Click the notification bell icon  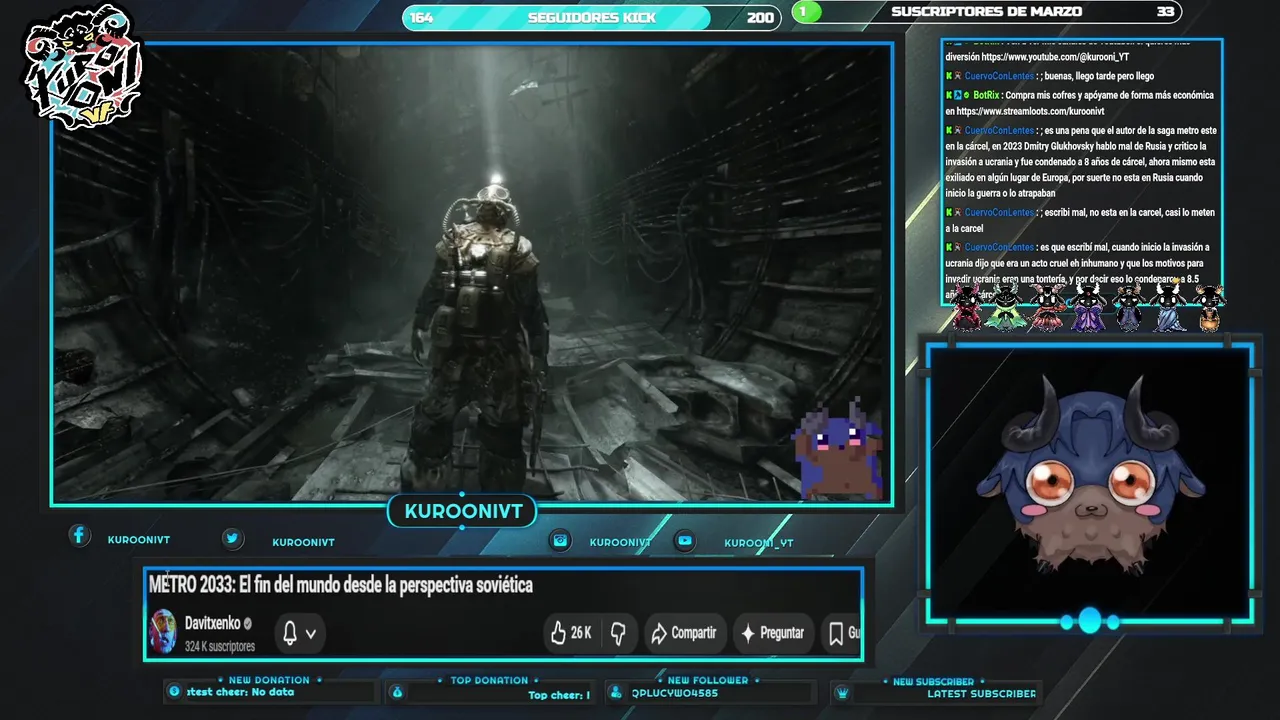290,633
